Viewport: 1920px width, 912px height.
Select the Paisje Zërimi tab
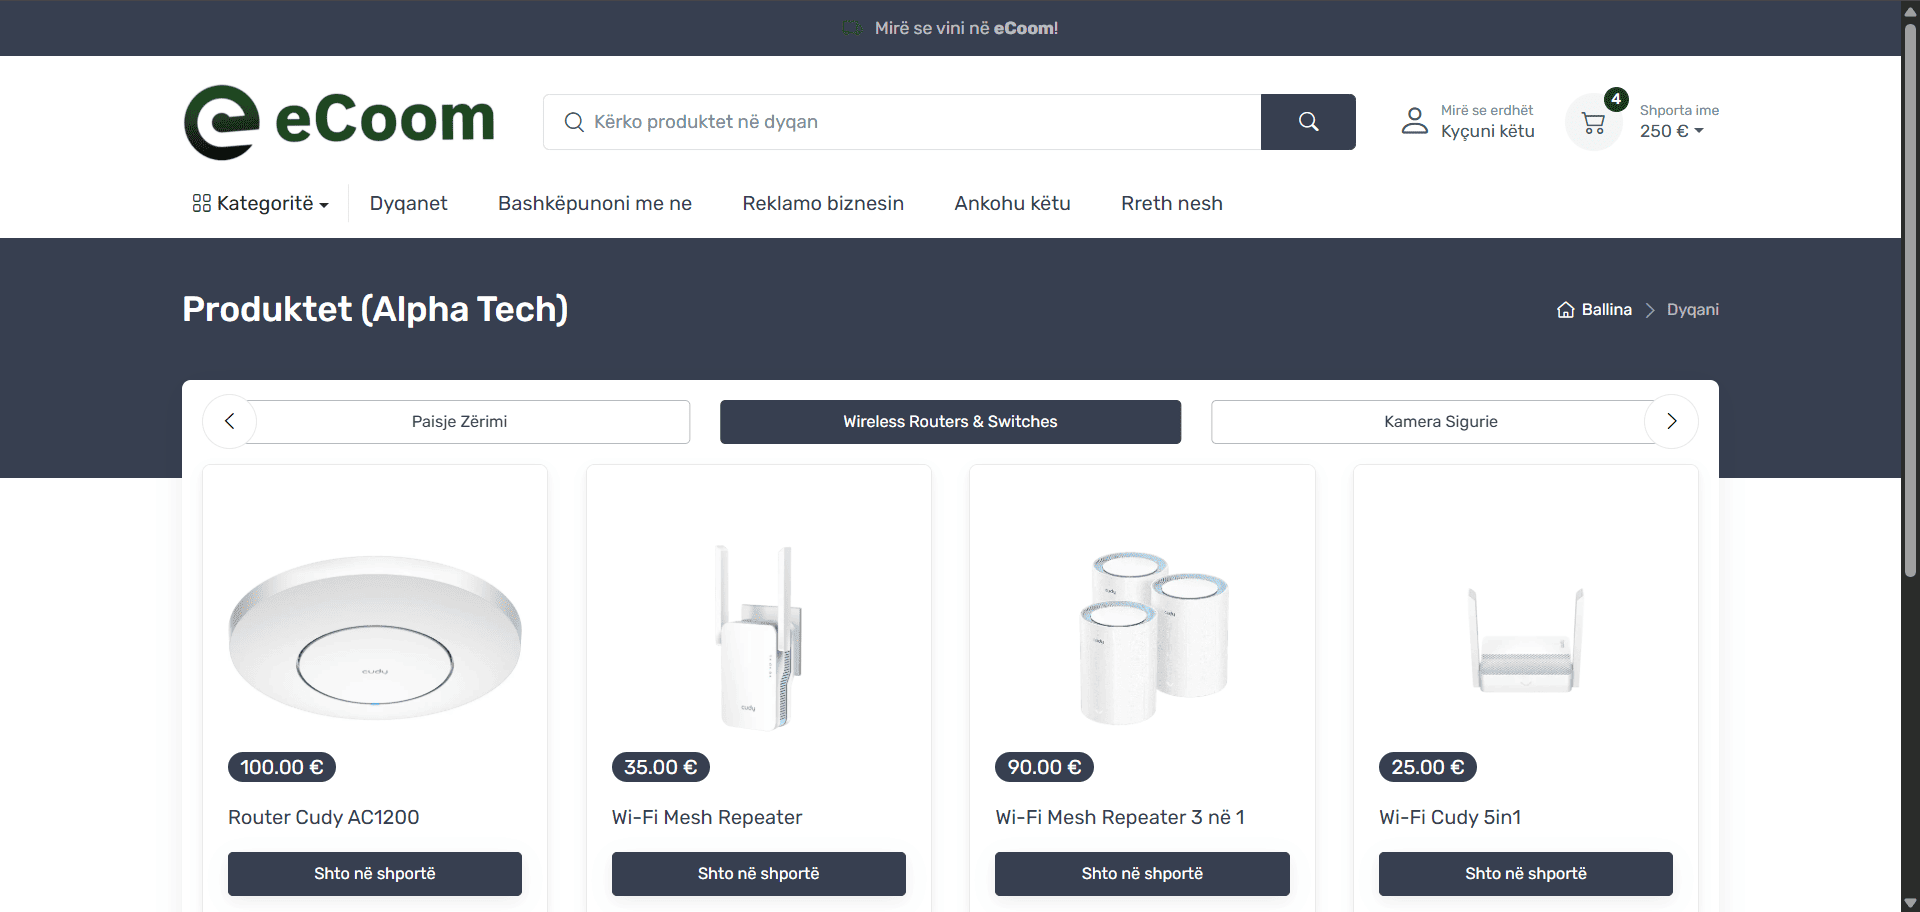[x=460, y=422]
